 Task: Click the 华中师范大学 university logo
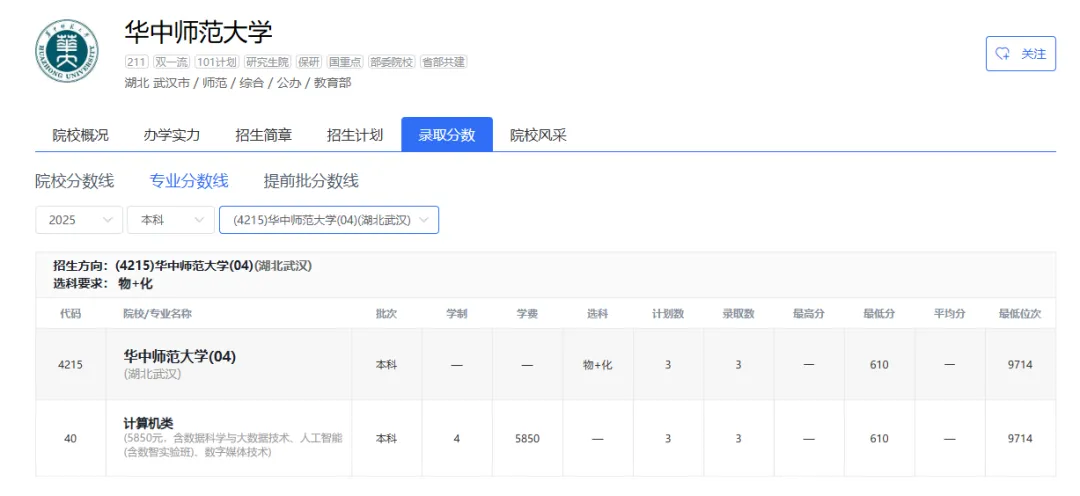click(x=67, y=51)
